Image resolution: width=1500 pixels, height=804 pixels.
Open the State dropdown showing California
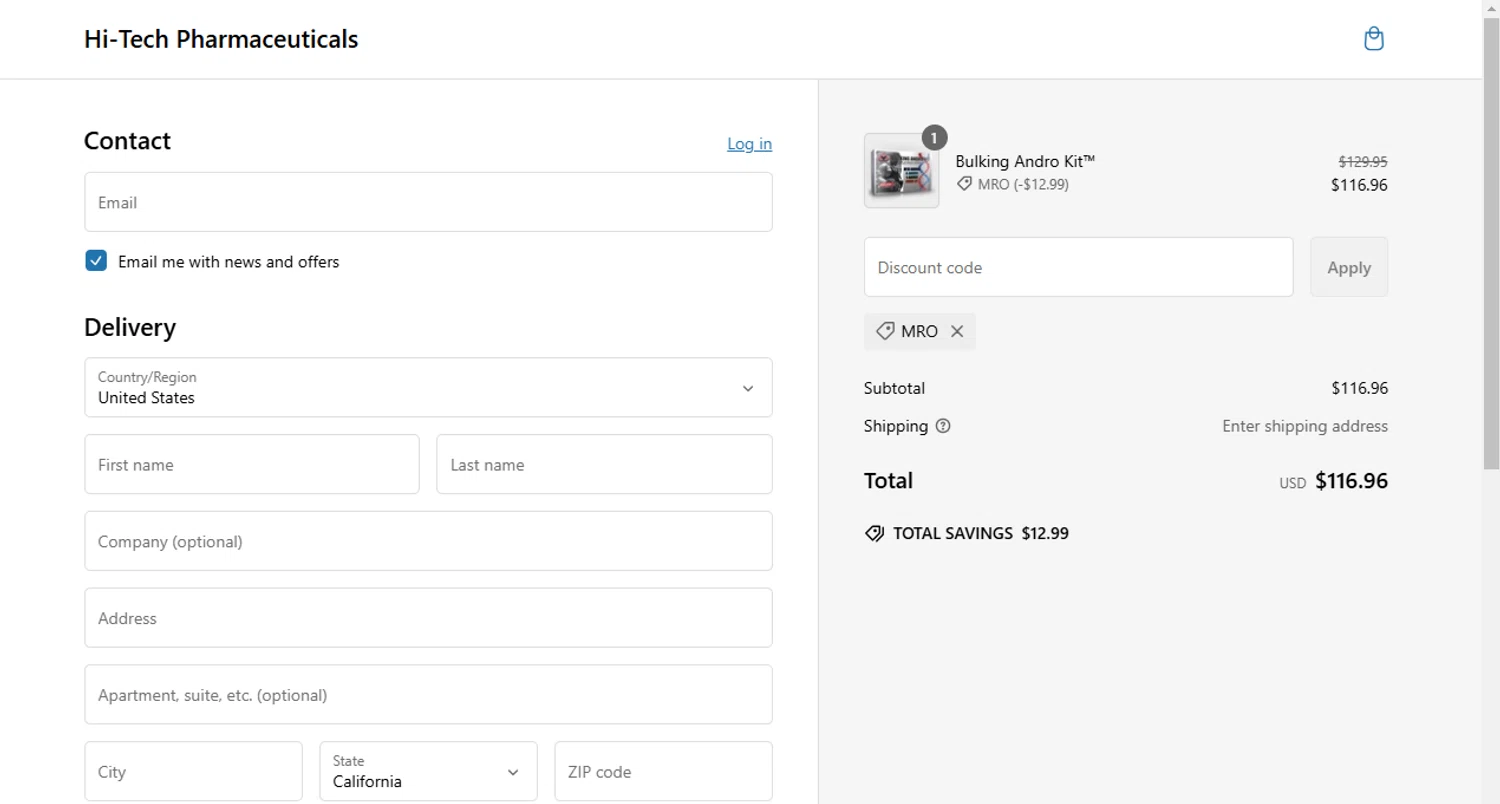428,771
